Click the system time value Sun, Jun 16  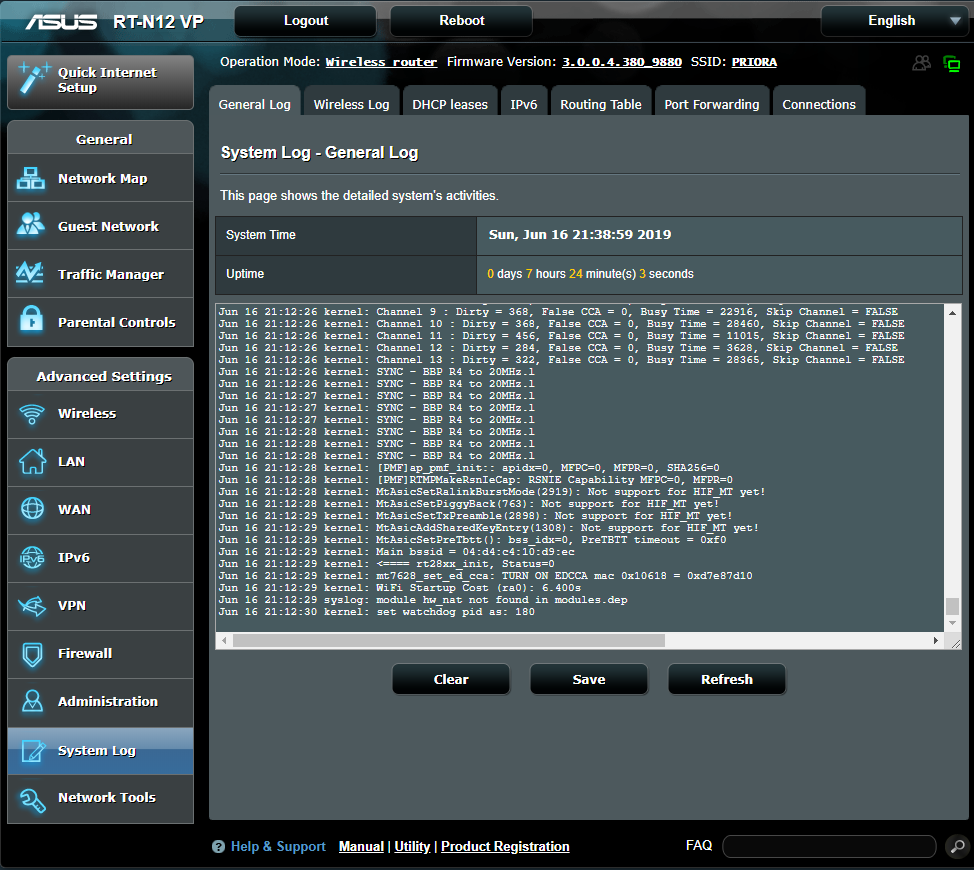click(x=580, y=235)
